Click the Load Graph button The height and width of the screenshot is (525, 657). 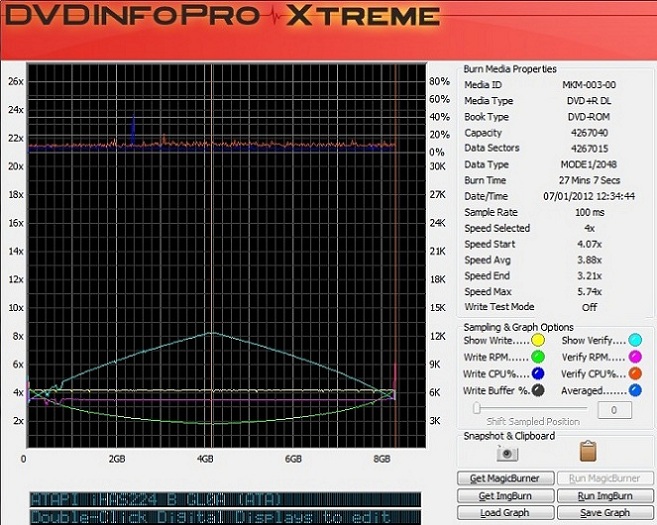[506, 513]
